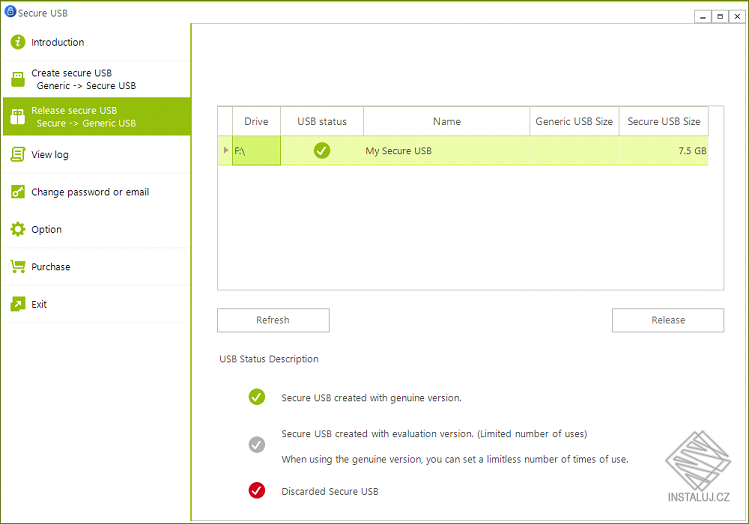Screen dimensions: 749x524
Task: Click the USB Status Description label
Action: click(269, 359)
